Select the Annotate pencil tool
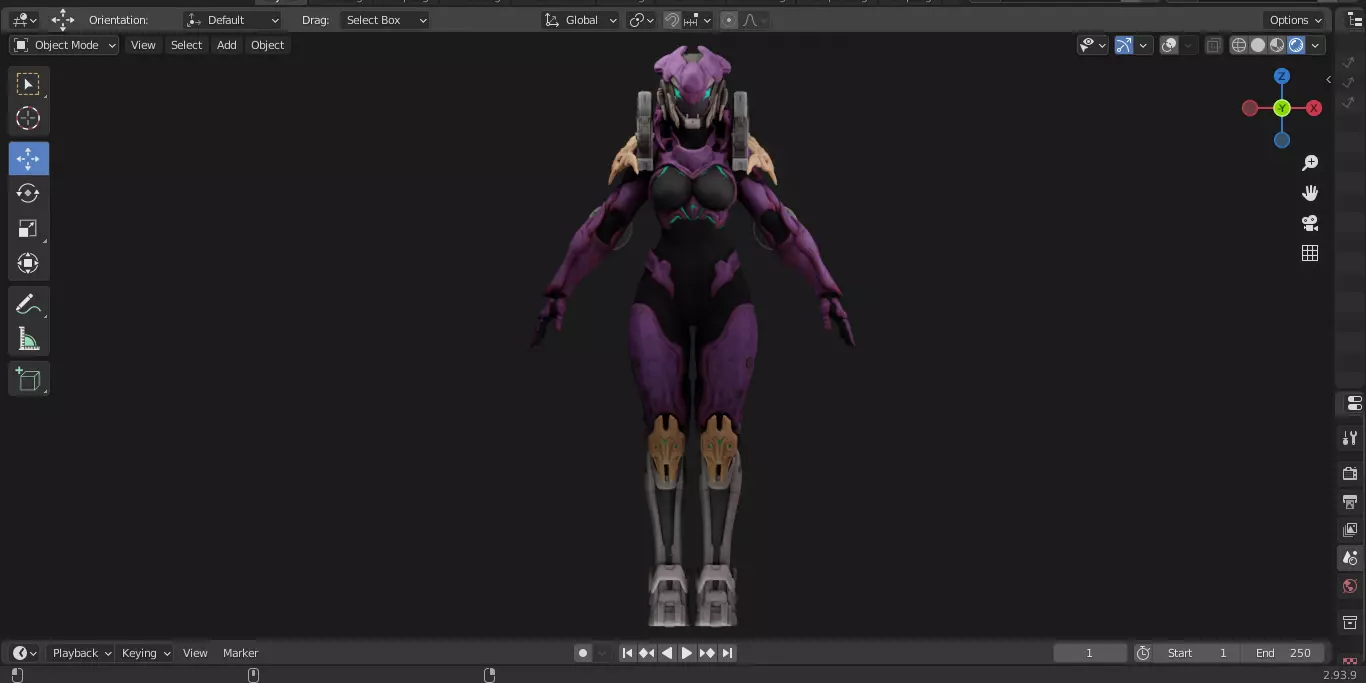Viewport: 1366px width, 683px height. [28, 305]
